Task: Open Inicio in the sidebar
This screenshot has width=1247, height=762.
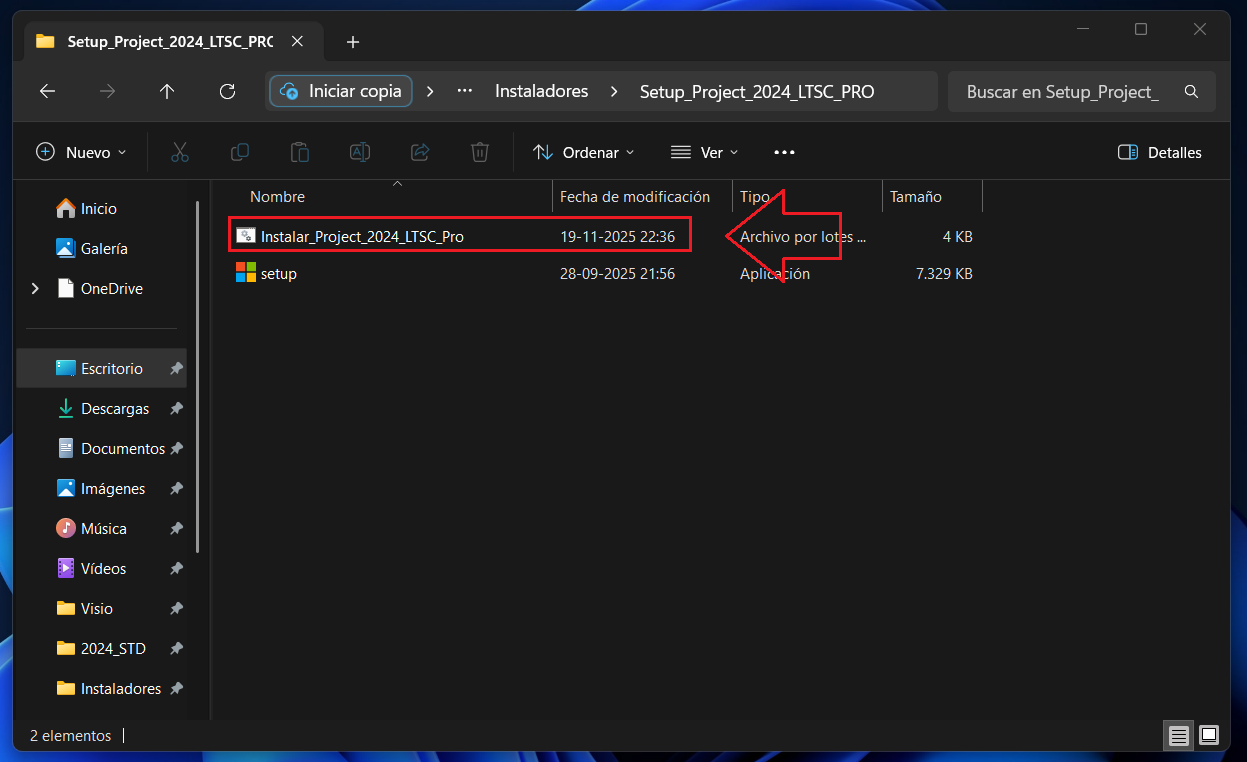Action: coord(99,209)
